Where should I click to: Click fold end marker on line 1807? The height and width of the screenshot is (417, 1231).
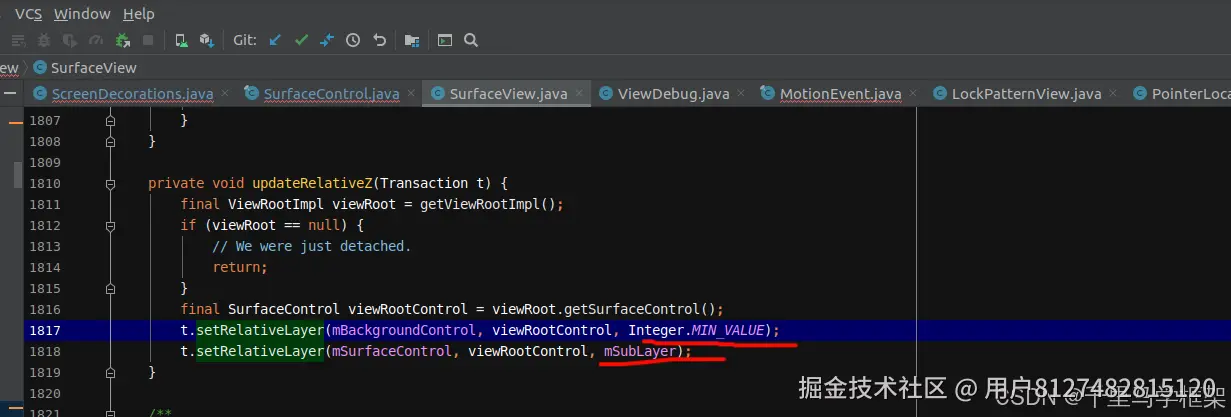click(x=110, y=120)
